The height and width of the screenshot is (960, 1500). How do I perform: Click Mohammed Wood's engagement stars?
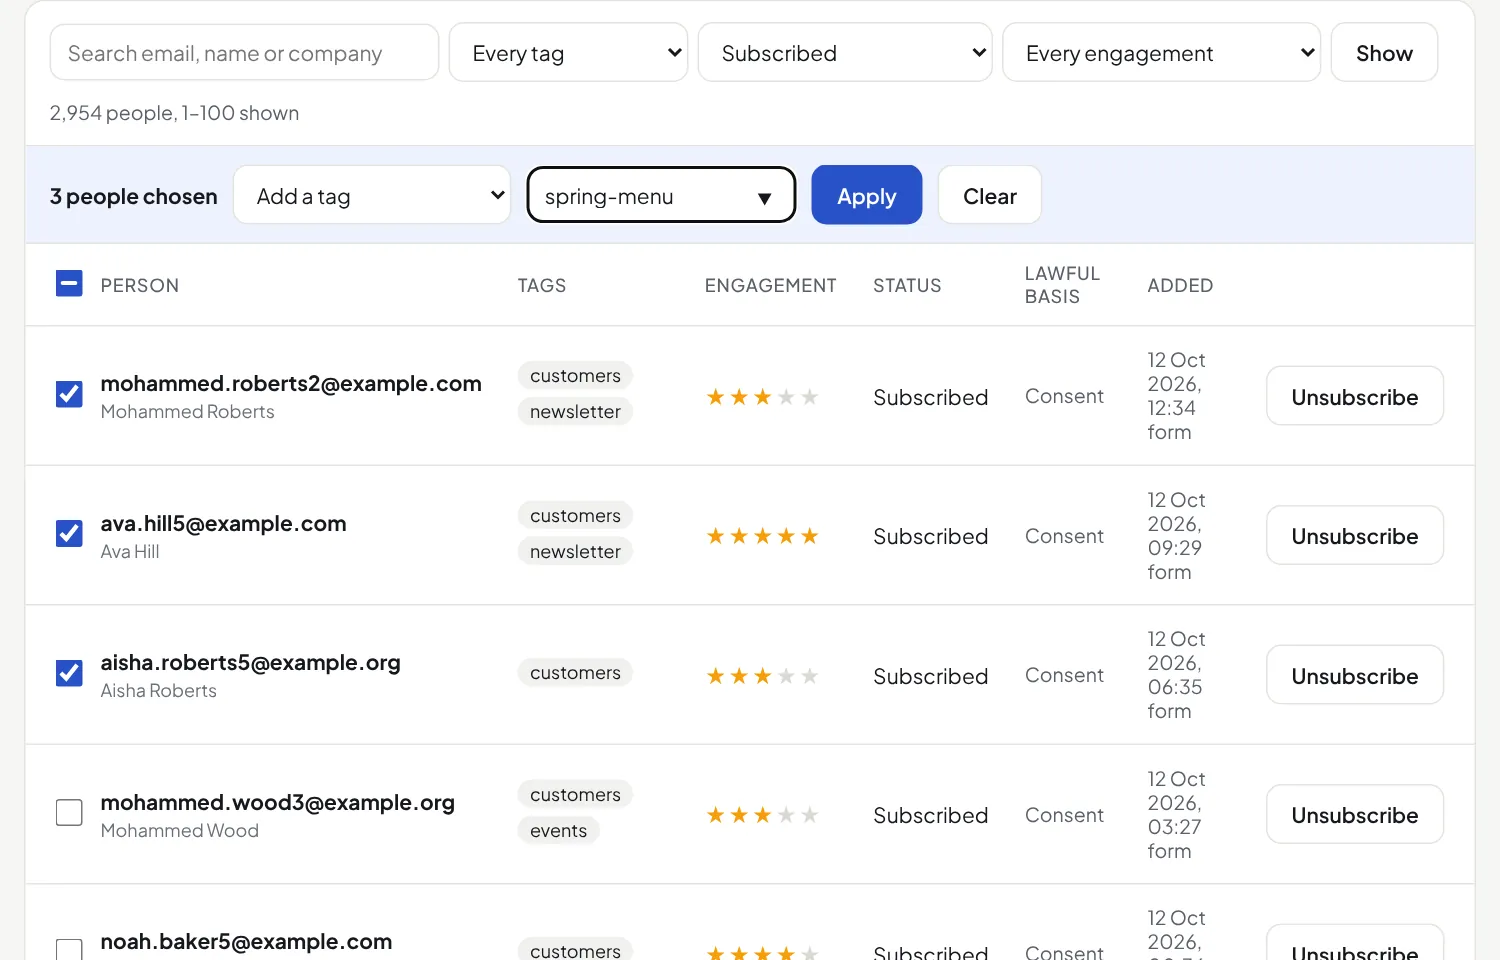(x=762, y=815)
